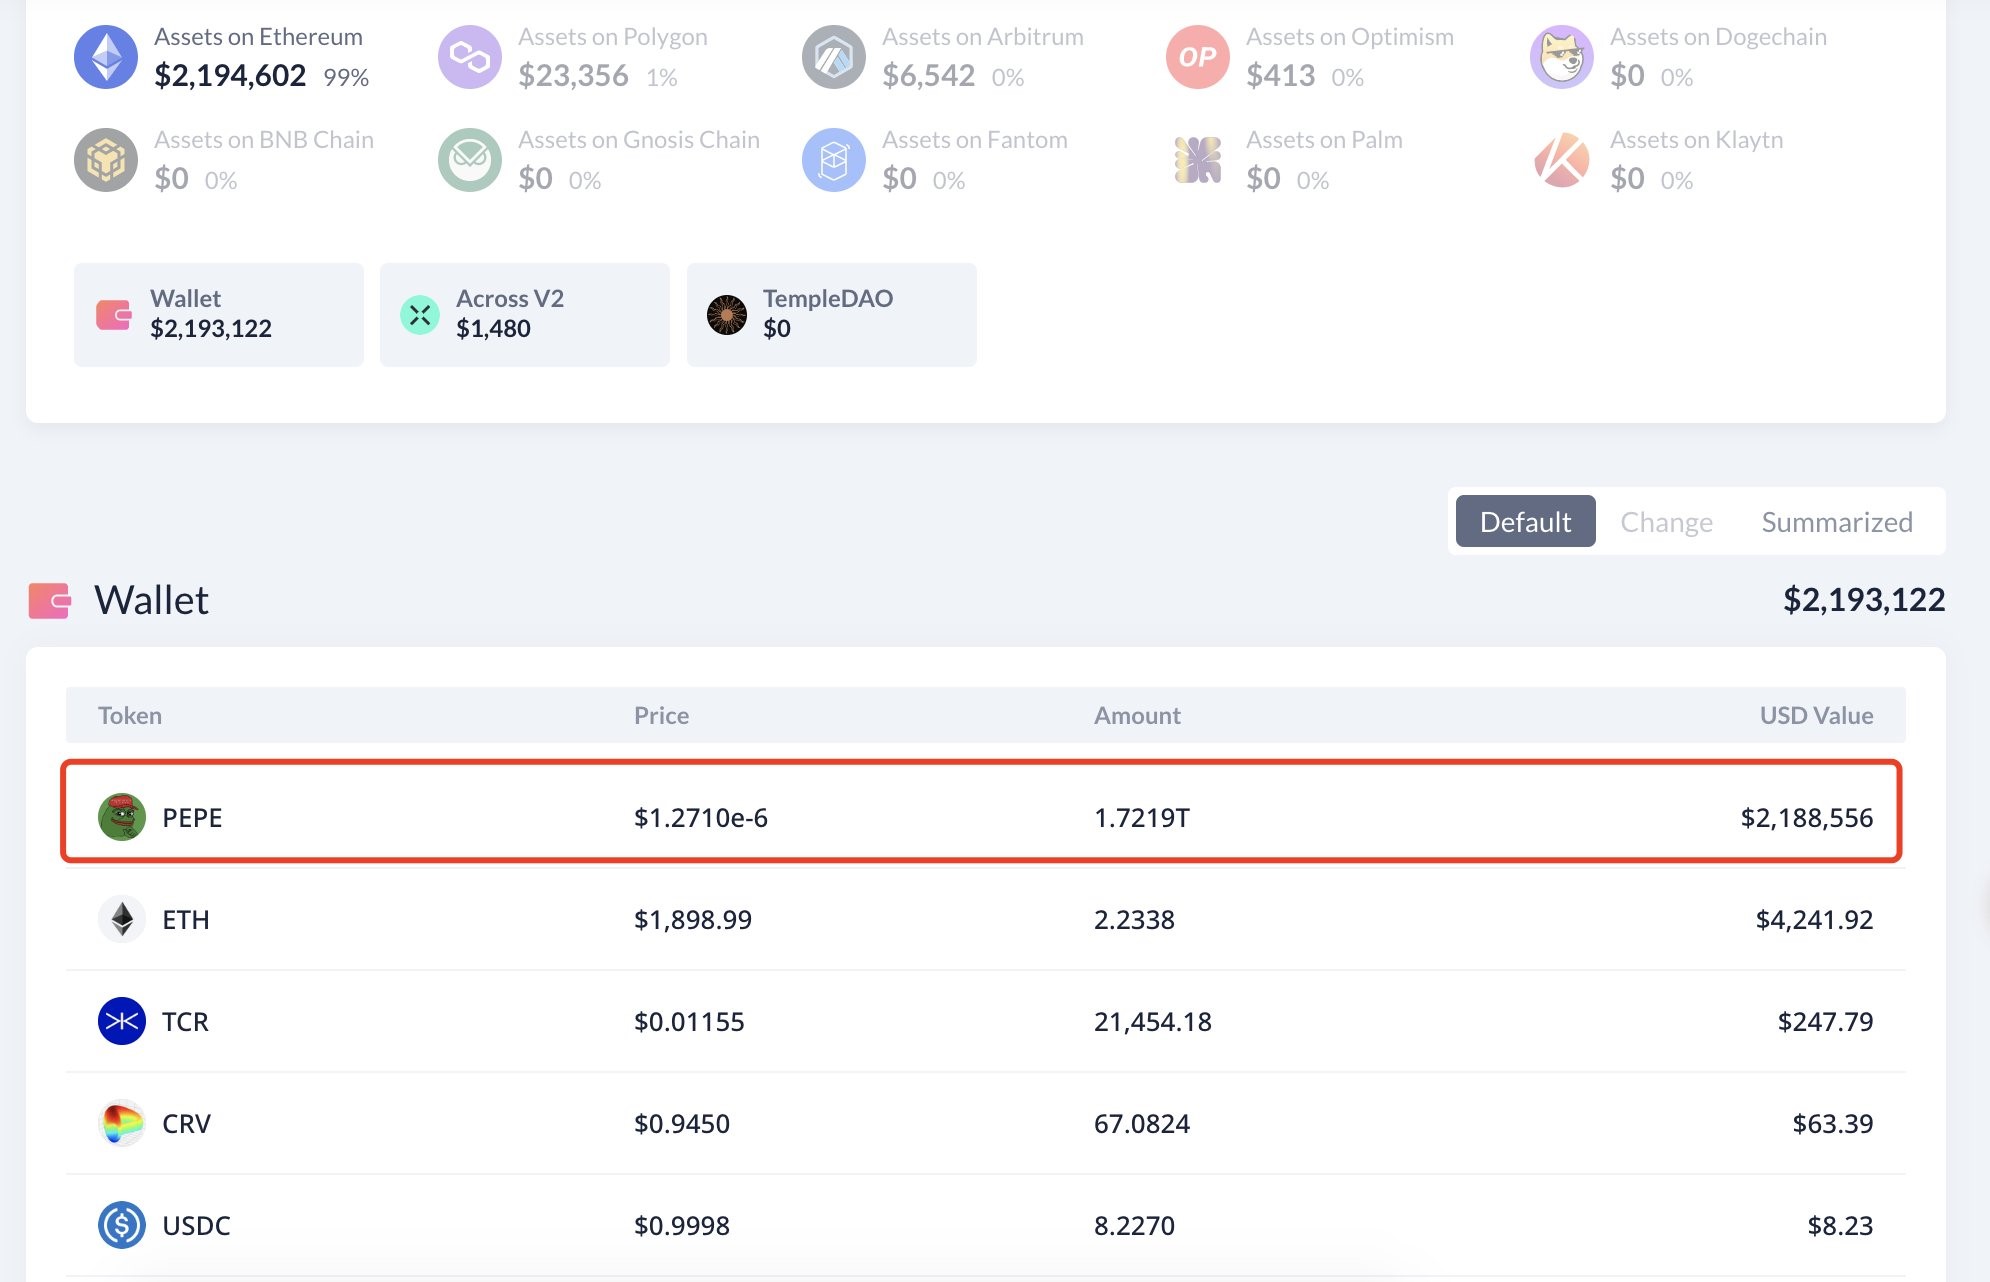
Task: Click the CRV token icon
Action: coord(122,1123)
